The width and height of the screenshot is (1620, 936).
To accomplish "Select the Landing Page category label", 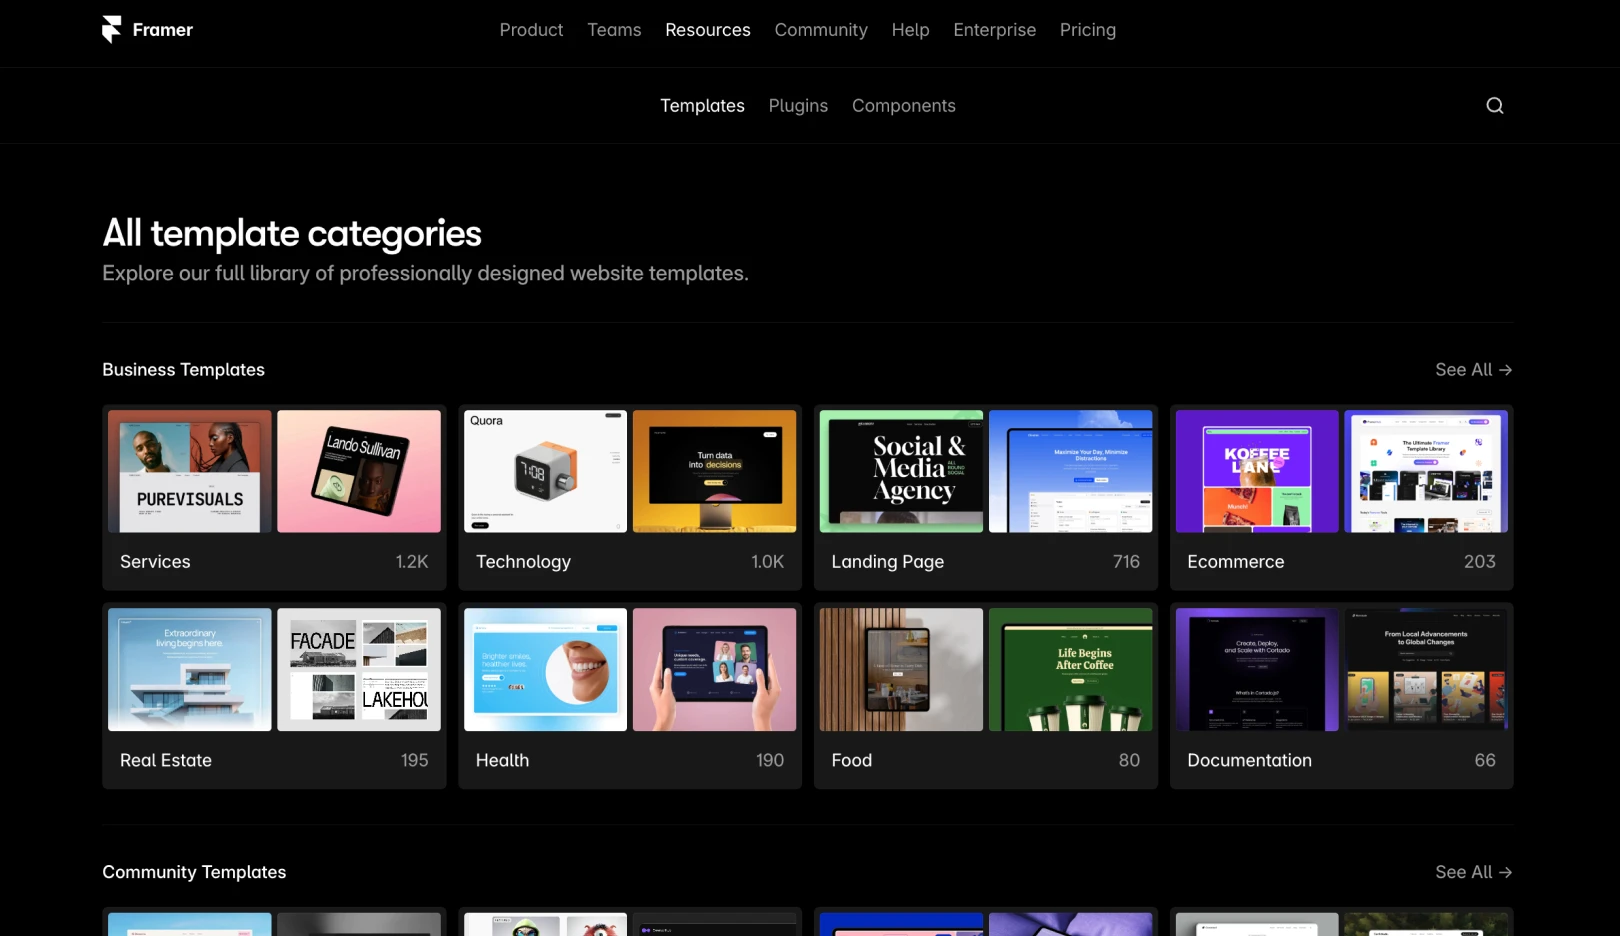I will click(888, 562).
